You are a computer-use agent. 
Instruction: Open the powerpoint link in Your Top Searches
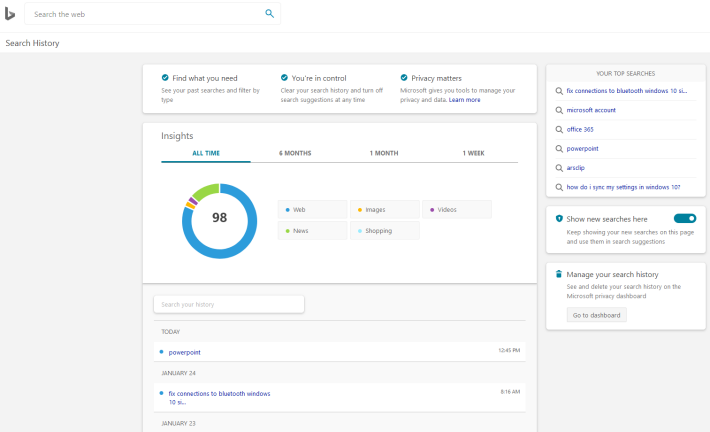coord(582,149)
